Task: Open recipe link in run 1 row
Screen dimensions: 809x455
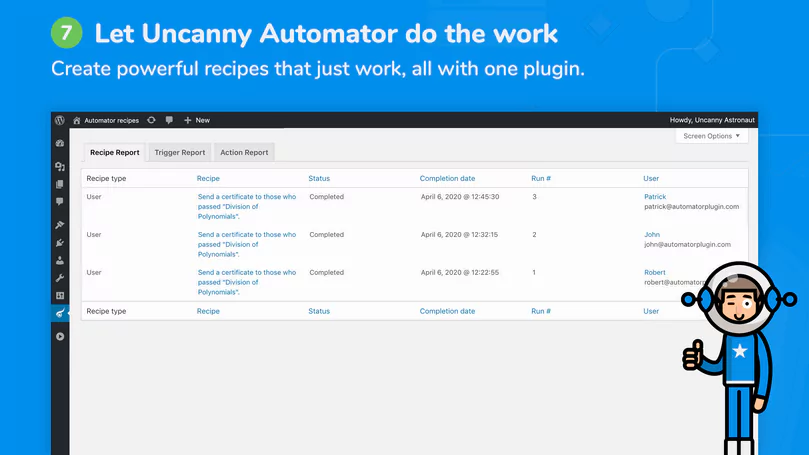Action: (x=247, y=282)
